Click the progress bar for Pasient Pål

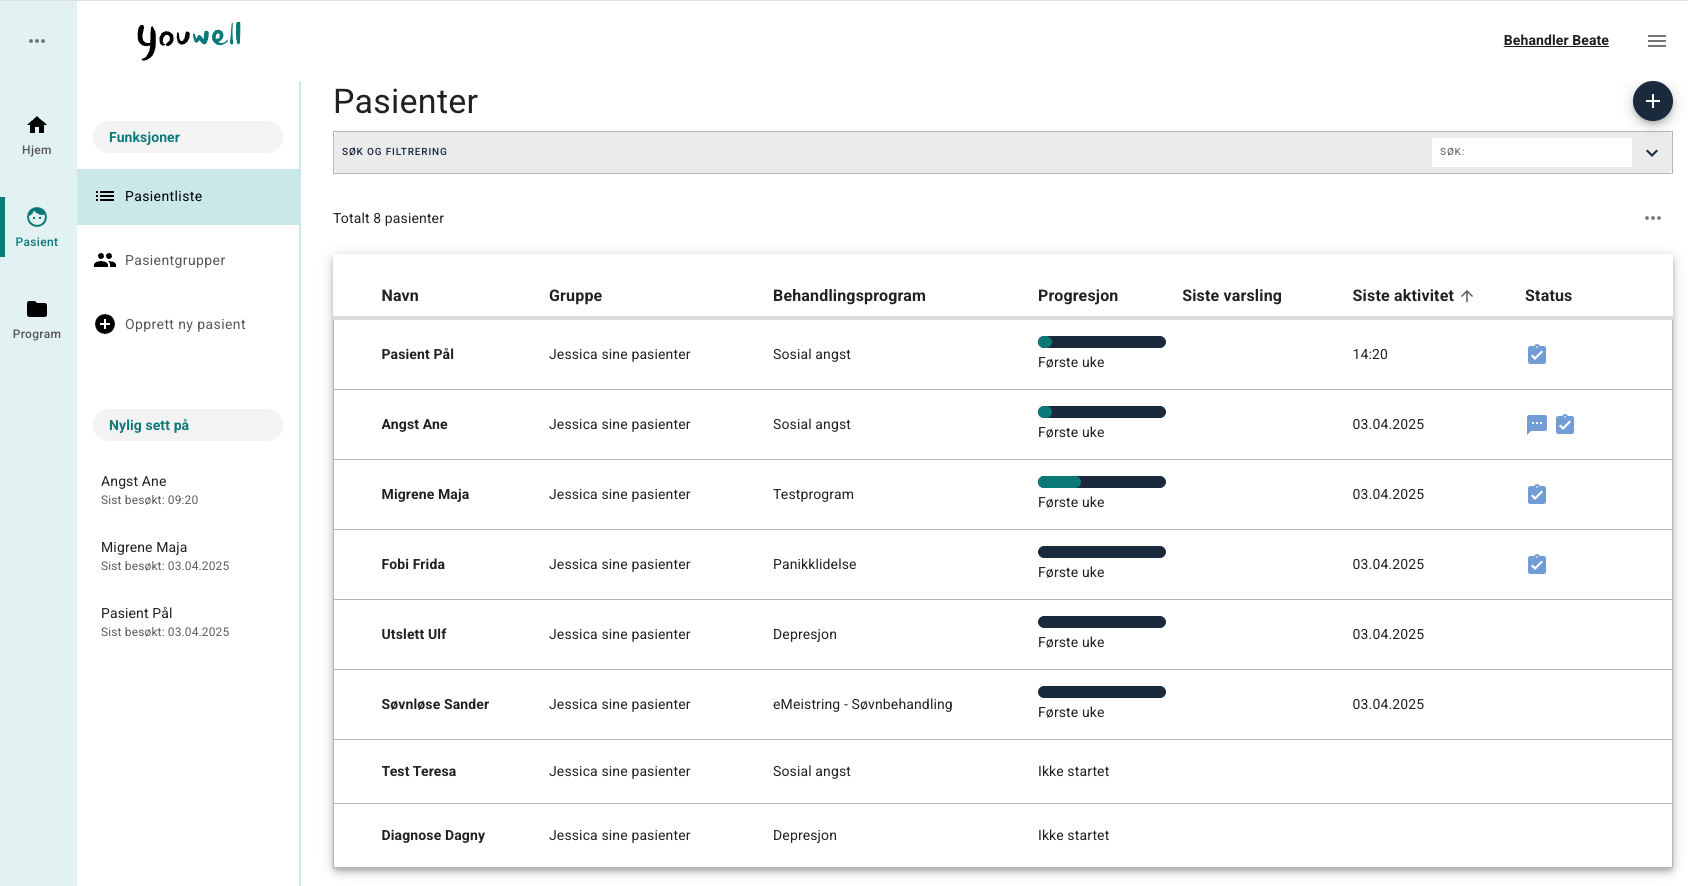[1102, 342]
